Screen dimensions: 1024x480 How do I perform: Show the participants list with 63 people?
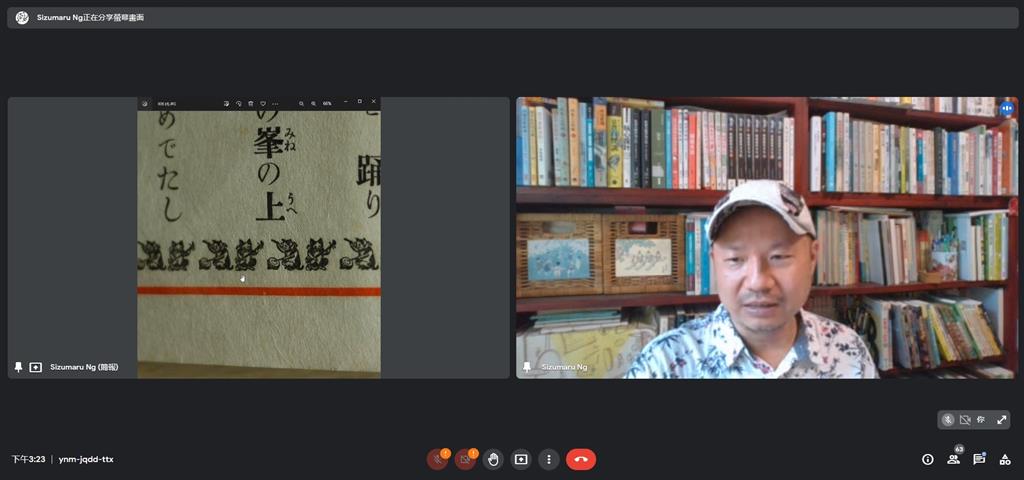953,459
